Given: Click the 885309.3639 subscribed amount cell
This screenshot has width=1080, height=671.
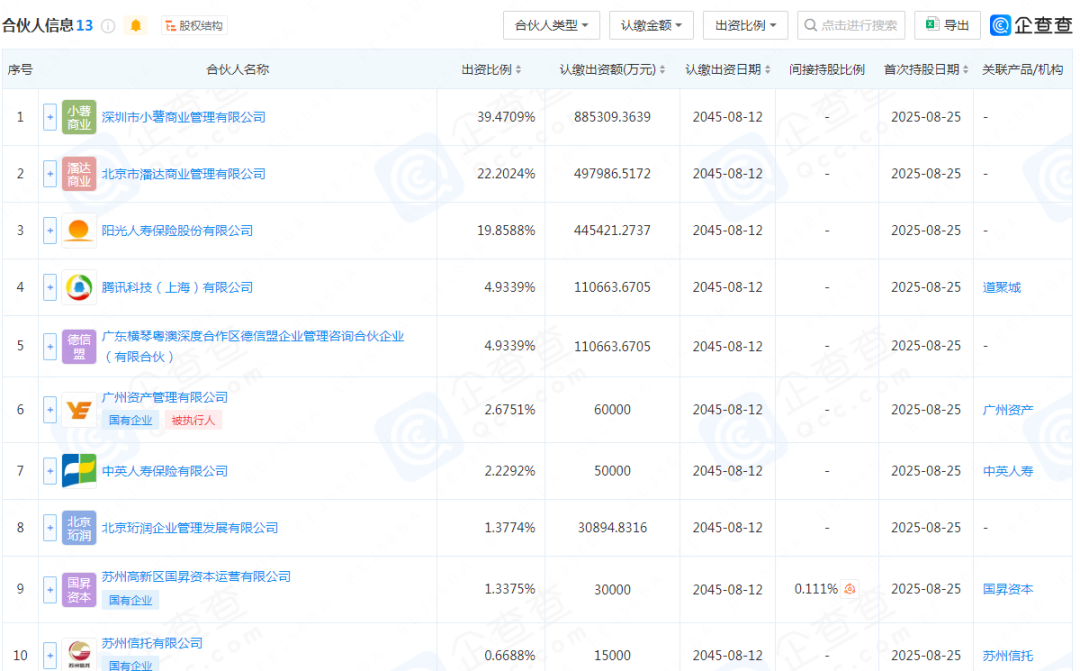Looking at the screenshot, I should point(612,117).
